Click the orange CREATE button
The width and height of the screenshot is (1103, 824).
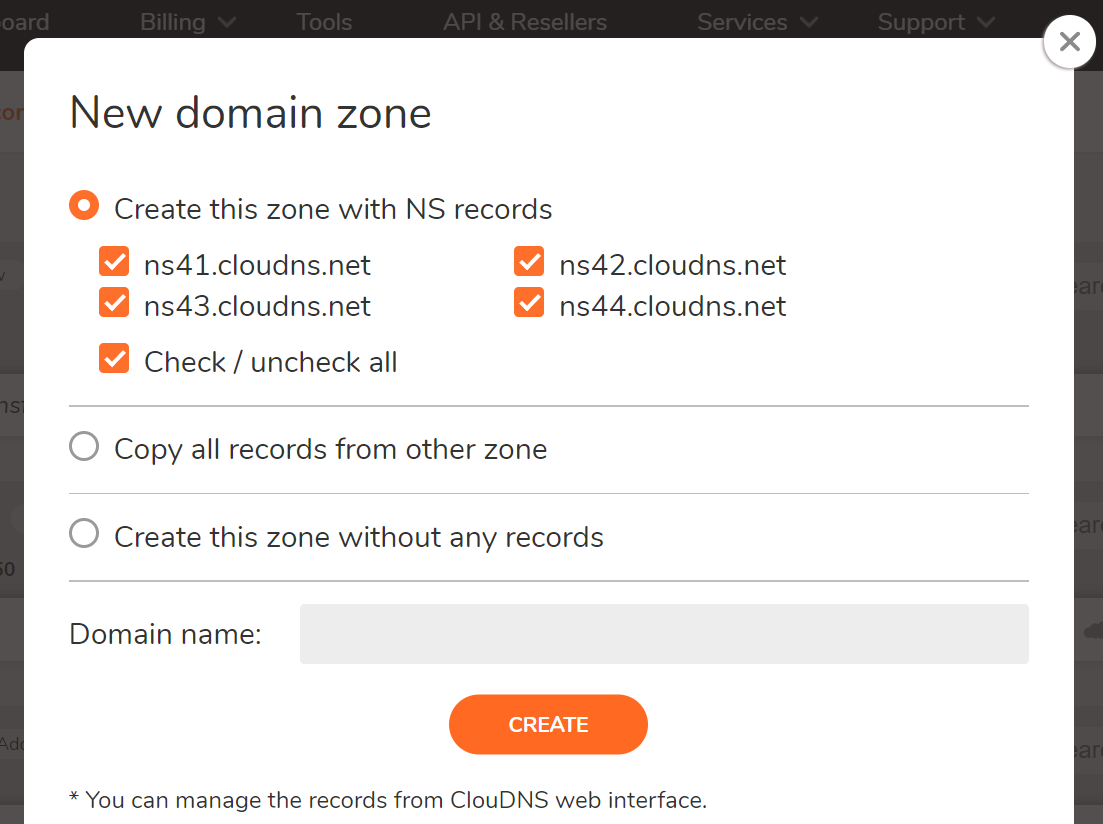tap(548, 725)
